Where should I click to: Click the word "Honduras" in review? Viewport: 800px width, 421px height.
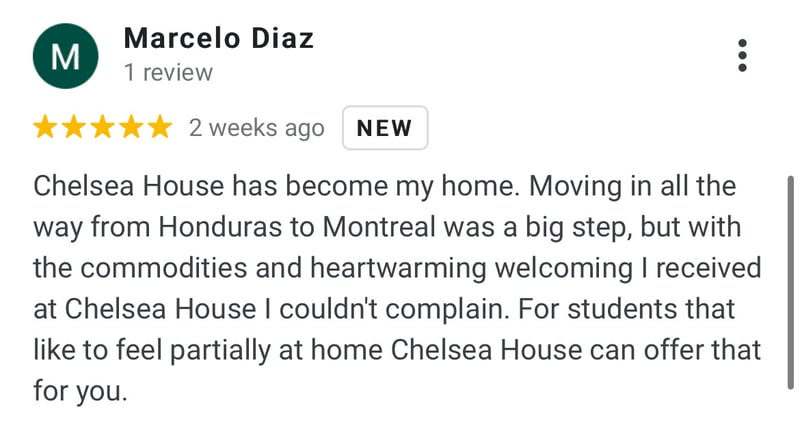220,227
